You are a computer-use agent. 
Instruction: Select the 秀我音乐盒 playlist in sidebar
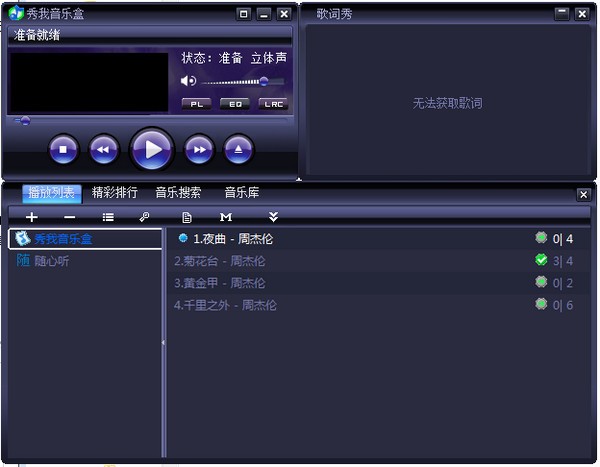click(x=85, y=239)
